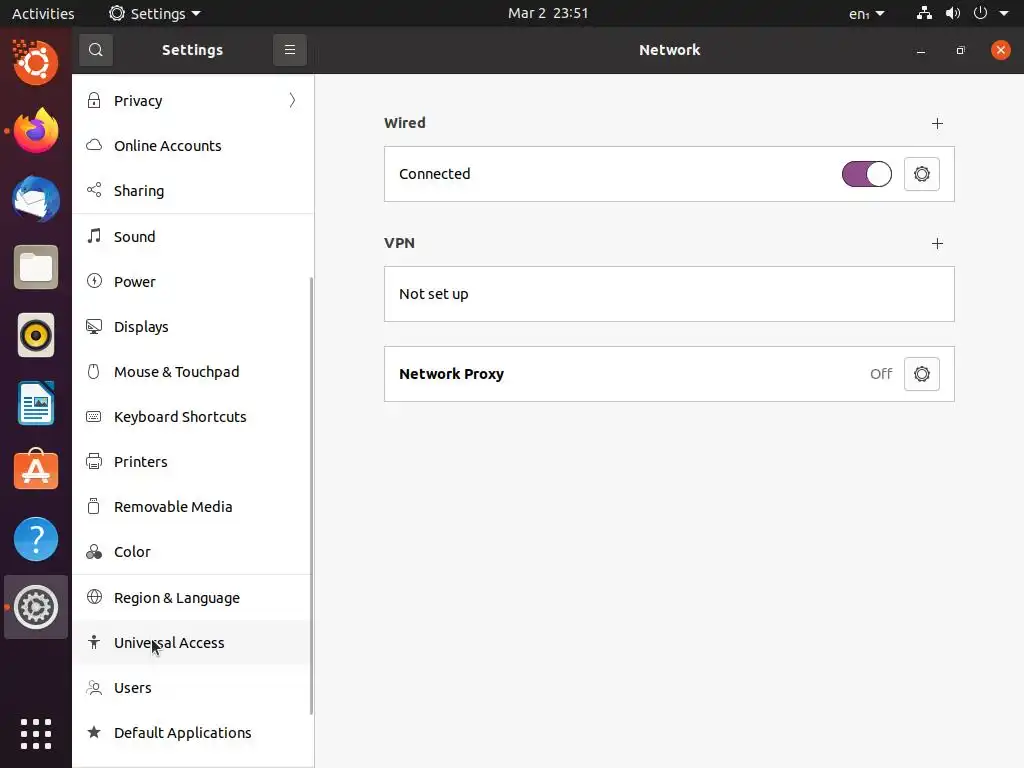
Task: Open the Universal Access panel
Action: coord(169,643)
